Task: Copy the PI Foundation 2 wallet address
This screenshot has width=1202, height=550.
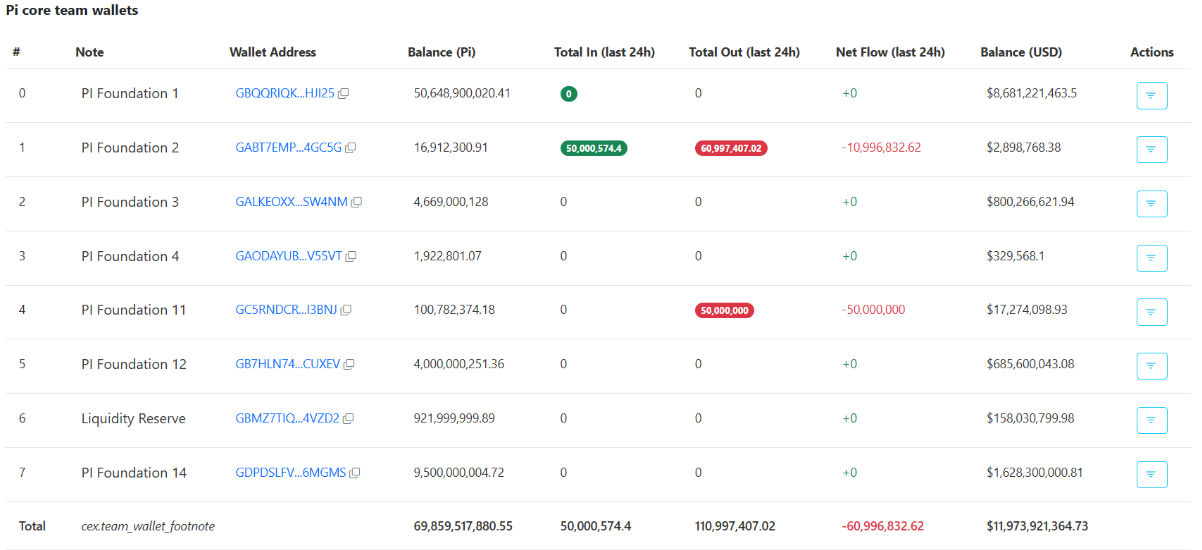Action: pyautogui.click(x=350, y=148)
